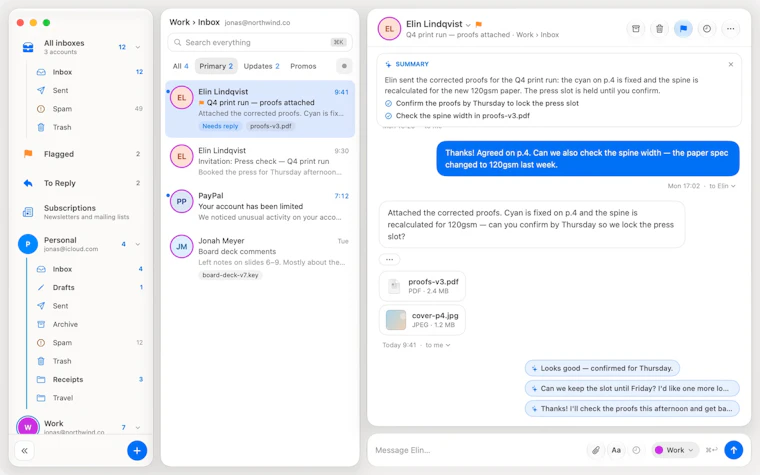Collapse the sidebar with double chevron
760x475 pixels.
25,451
